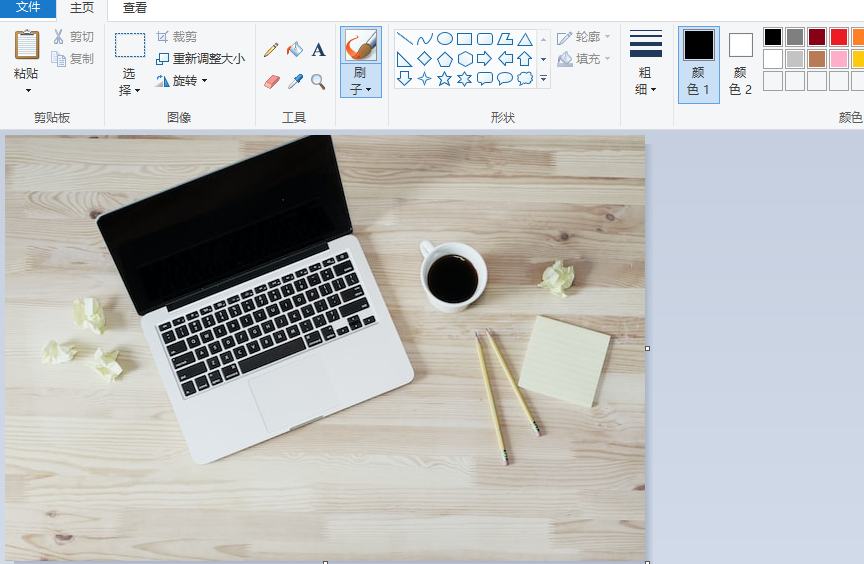Open the 文件 menu tab
864x564 pixels.
point(28,8)
